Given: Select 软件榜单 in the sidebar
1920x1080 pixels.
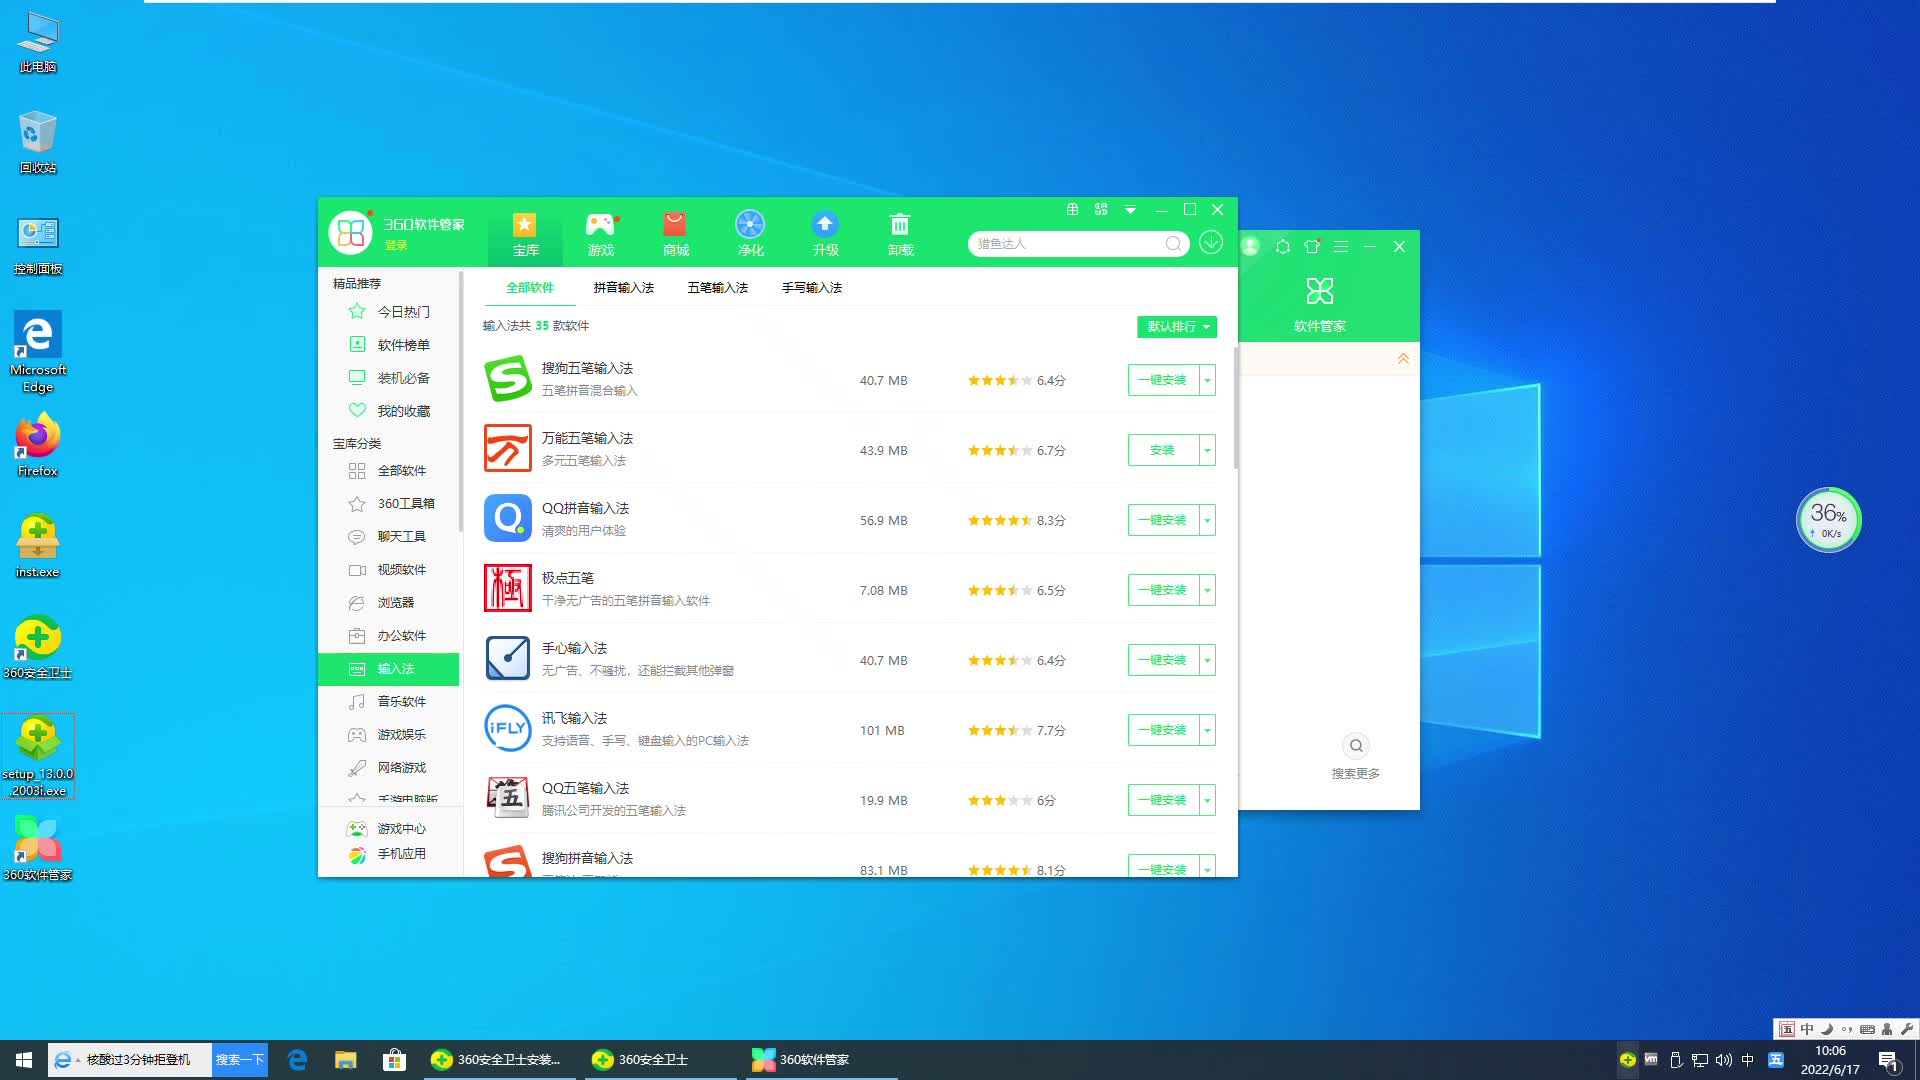Looking at the screenshot, I should point(389,345).
